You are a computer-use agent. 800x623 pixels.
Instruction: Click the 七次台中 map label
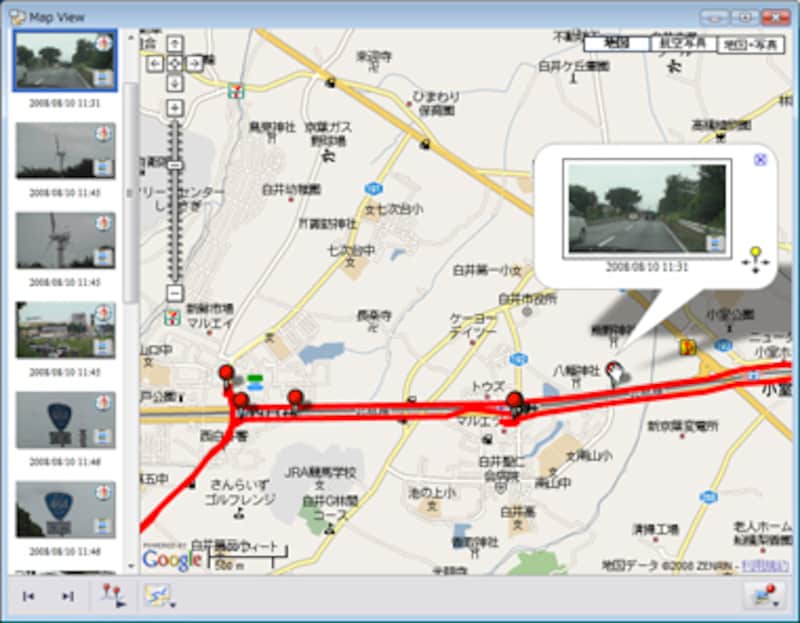(351, 251)
